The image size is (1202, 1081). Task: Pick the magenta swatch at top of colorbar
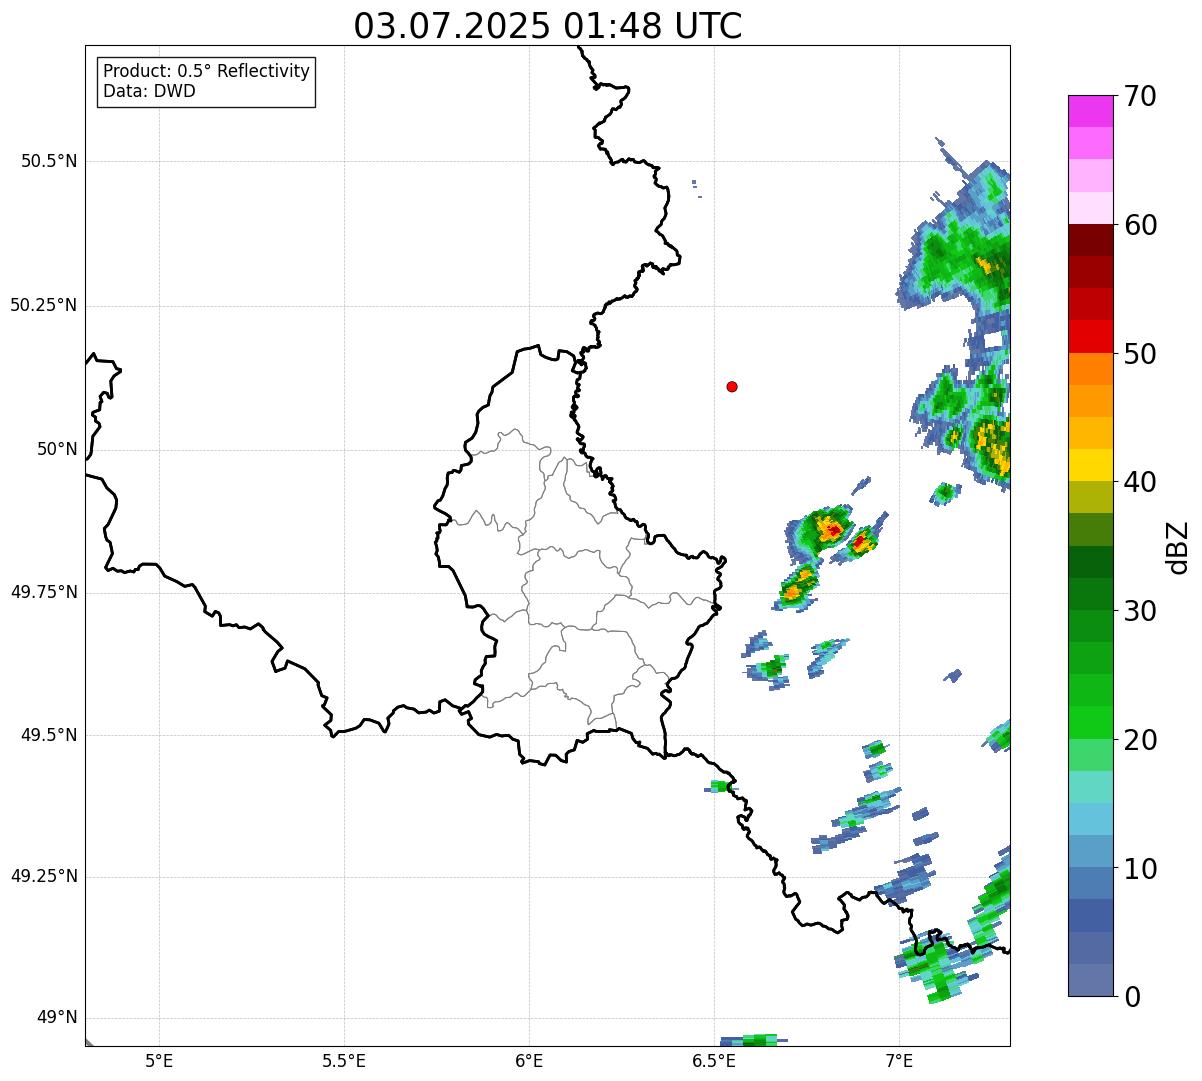[x=1090, y=111]
